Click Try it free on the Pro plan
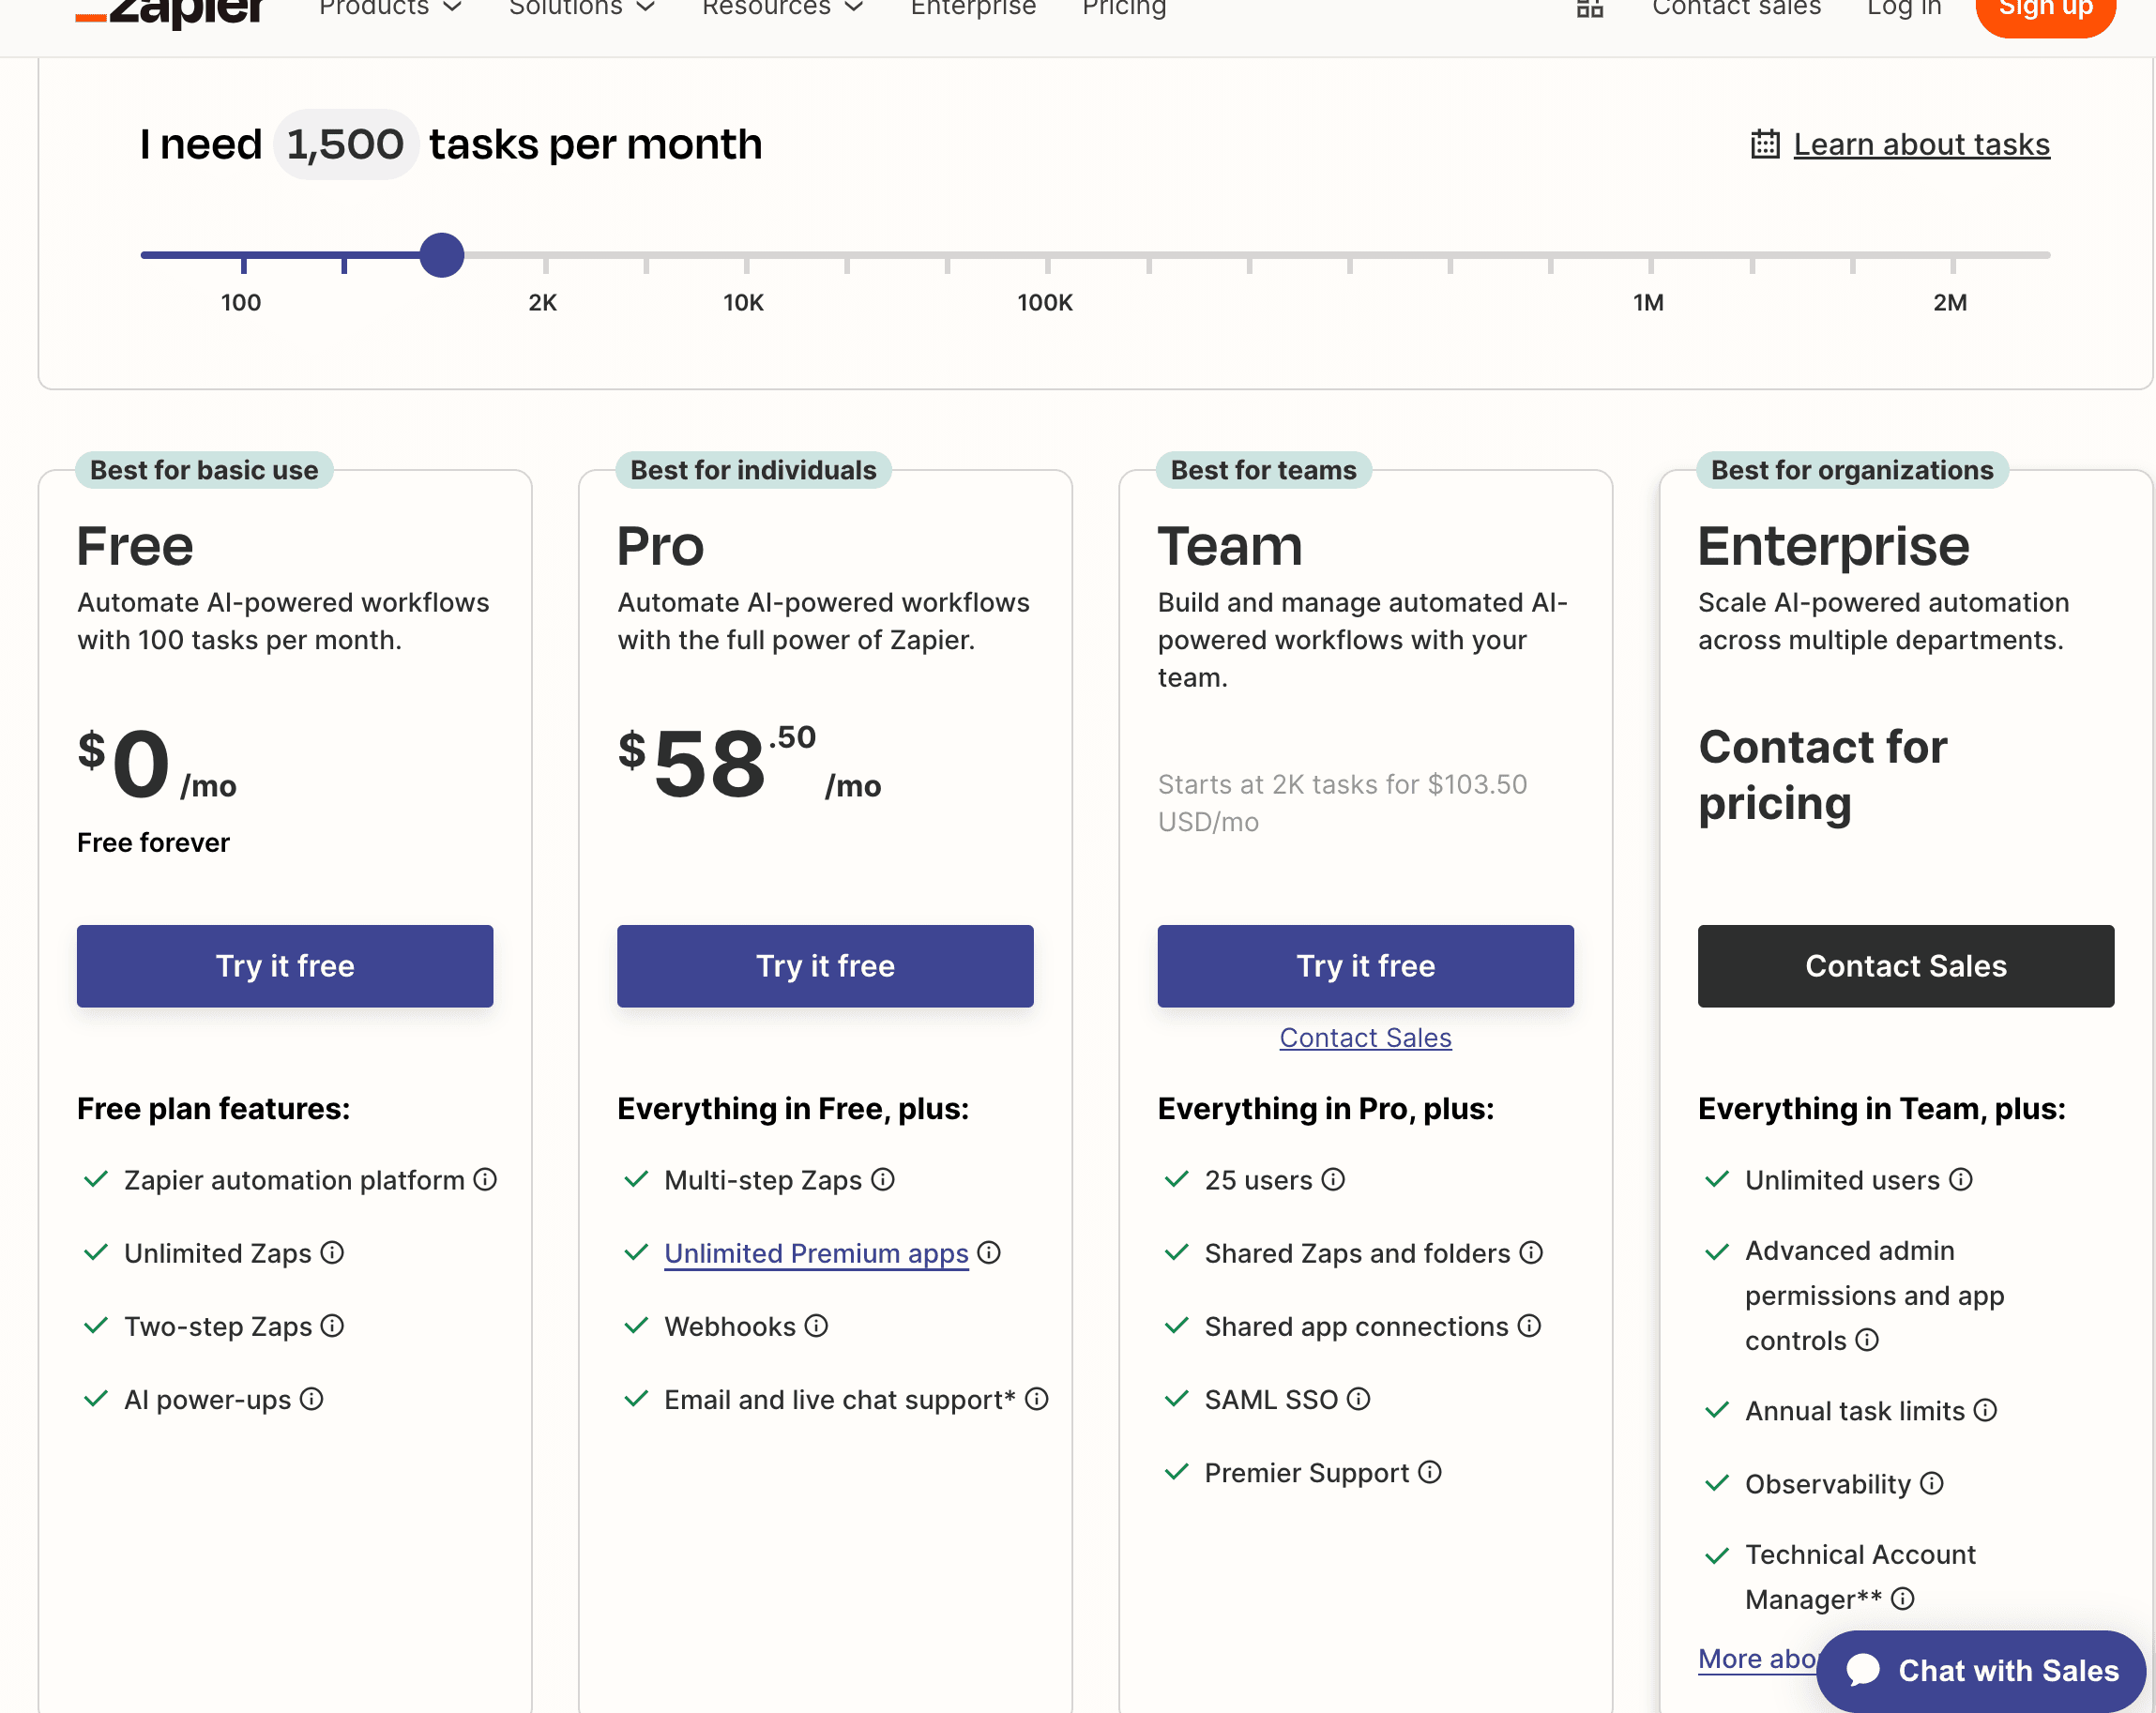 pos(825,966)
